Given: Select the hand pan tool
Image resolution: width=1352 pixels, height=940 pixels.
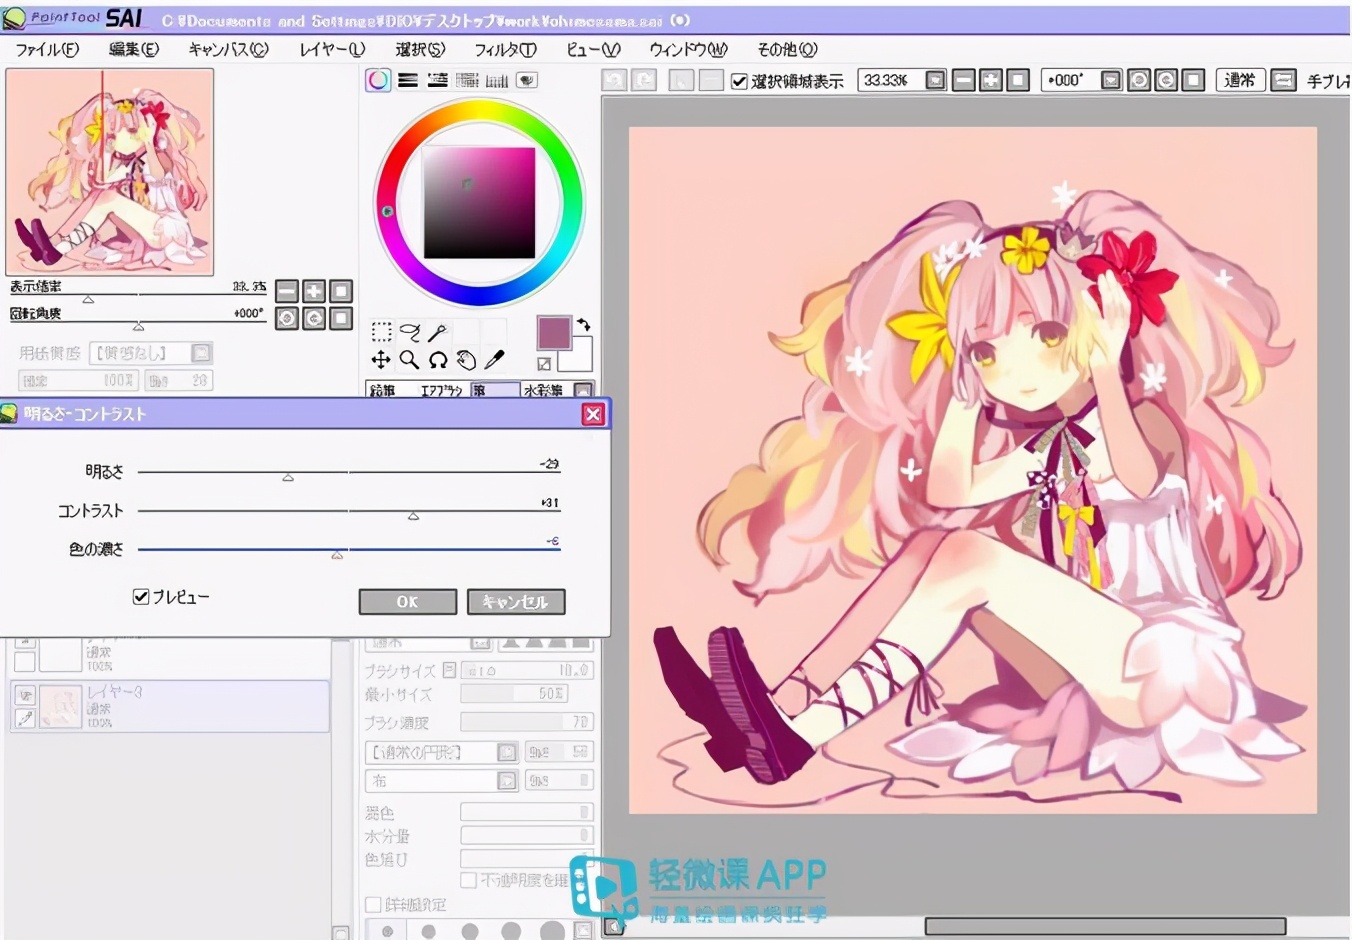Looking at the screenshot, I should point(466,360).
